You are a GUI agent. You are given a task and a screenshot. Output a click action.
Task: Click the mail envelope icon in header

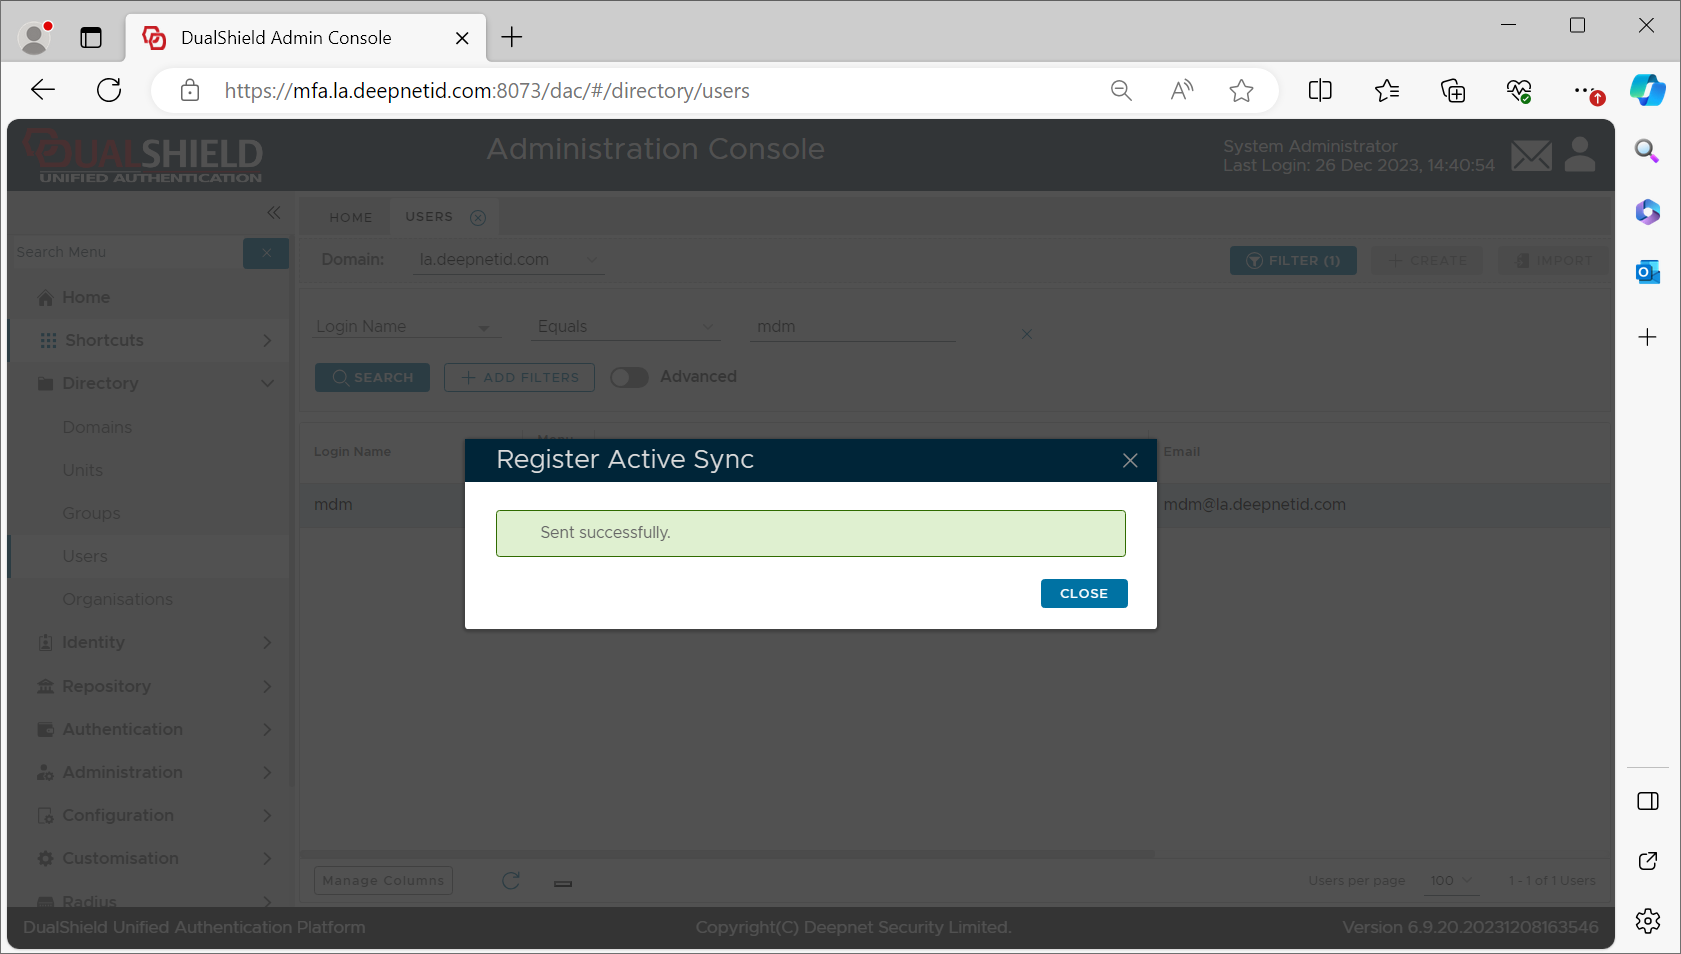click(1530, 156)
